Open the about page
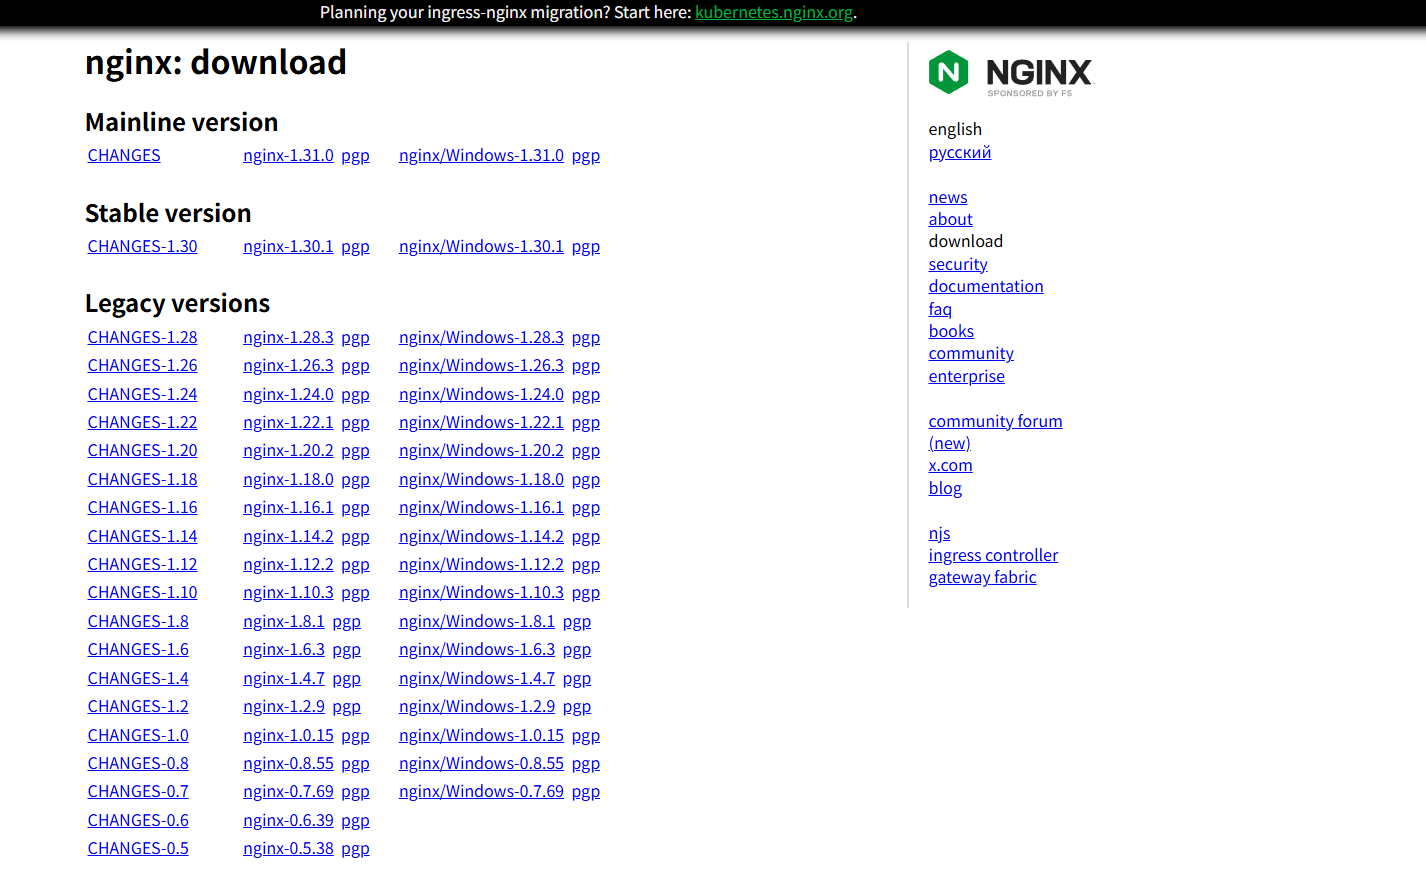This screenshot has height=889, width=1426. [950, 219]
